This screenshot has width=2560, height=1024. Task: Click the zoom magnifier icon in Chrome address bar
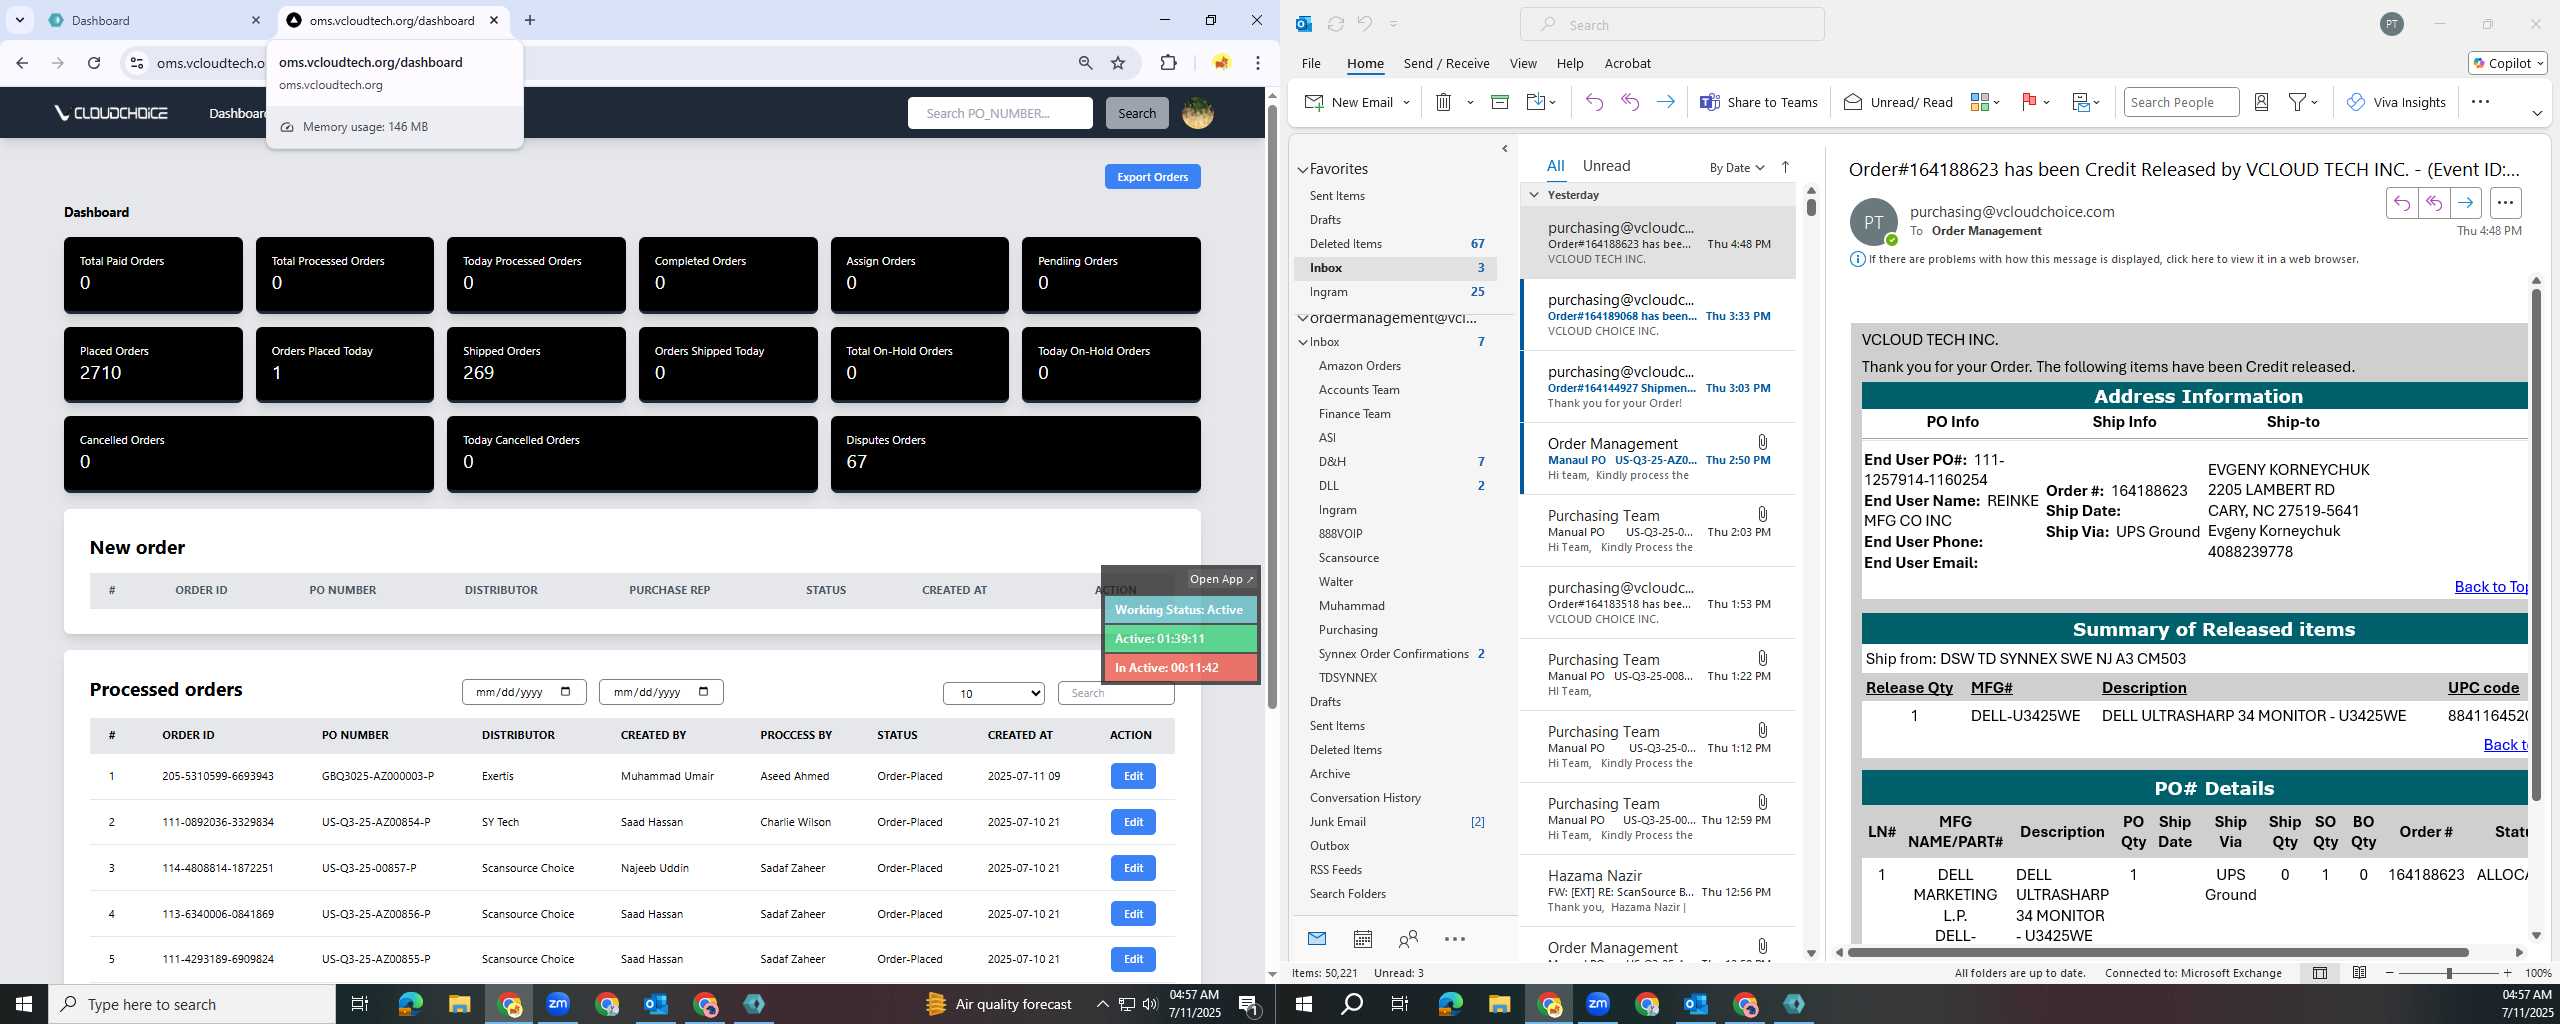1086,63
